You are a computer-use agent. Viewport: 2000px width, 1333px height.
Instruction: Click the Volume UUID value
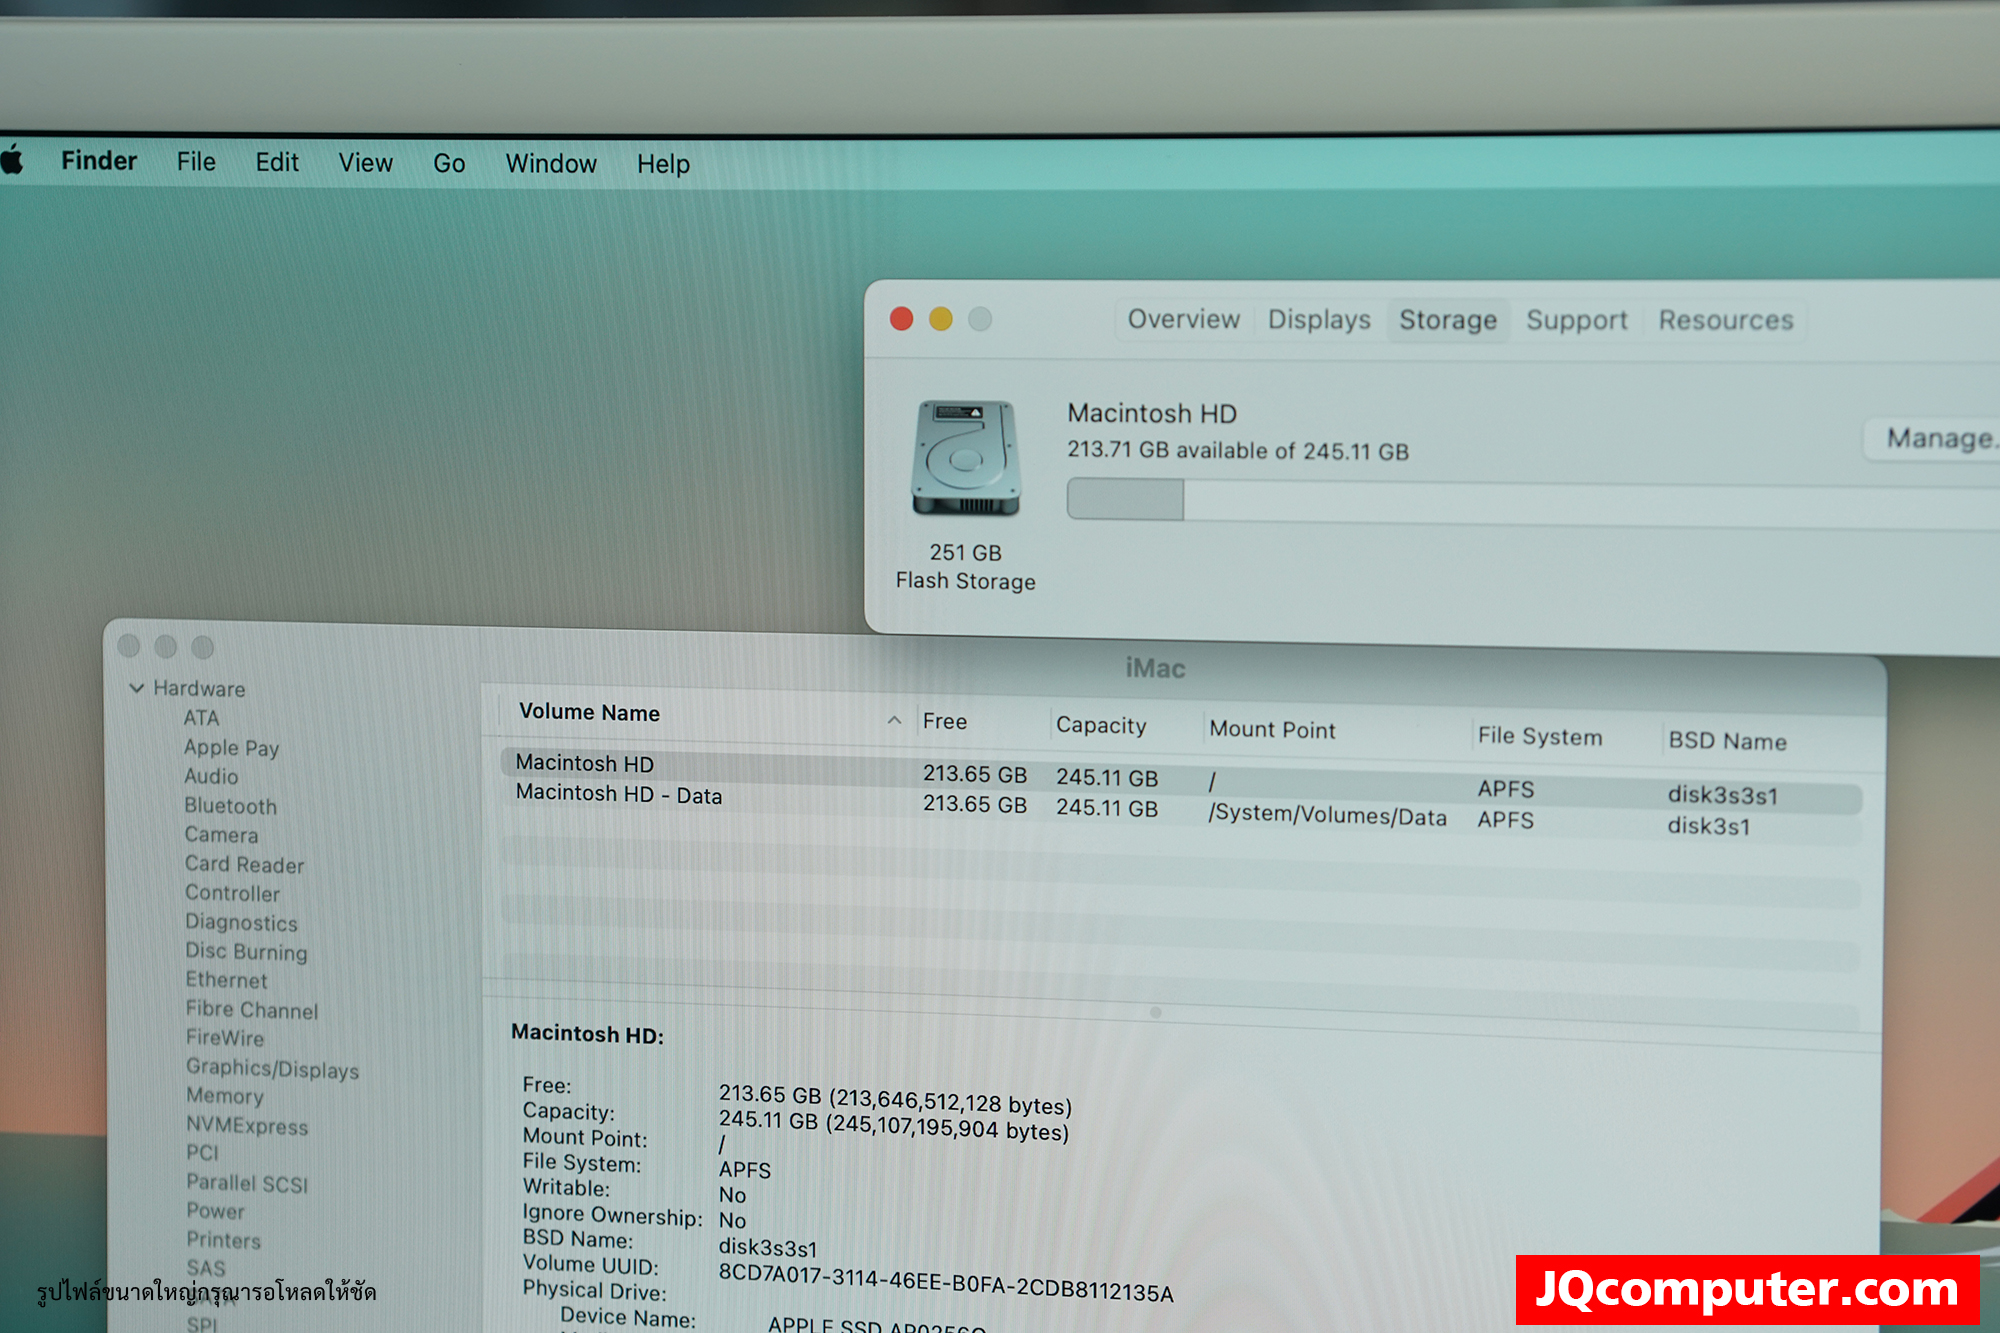(946, 1283)
